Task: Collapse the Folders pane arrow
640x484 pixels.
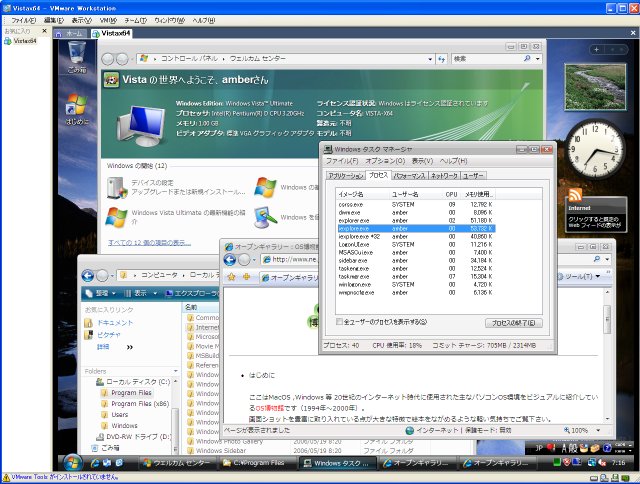Action: pyautogui.click(x=176, y=371)
